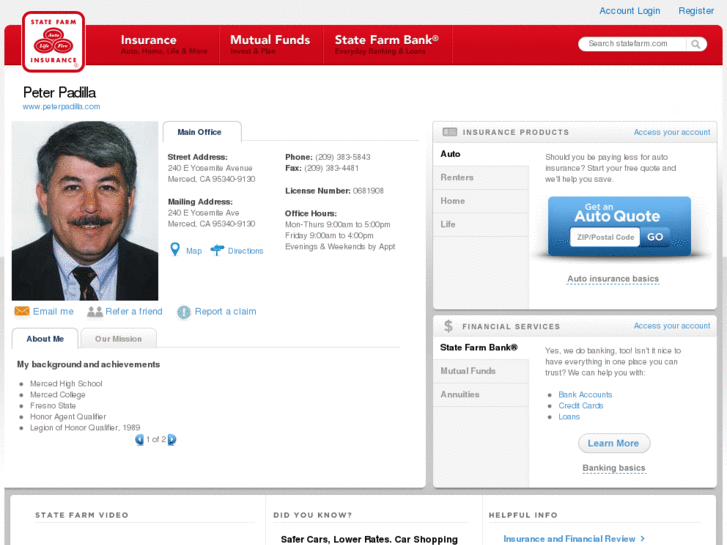Click the Directions link
Image resolution: width=727 pixels, height=545 pixels.
[245, 250]
